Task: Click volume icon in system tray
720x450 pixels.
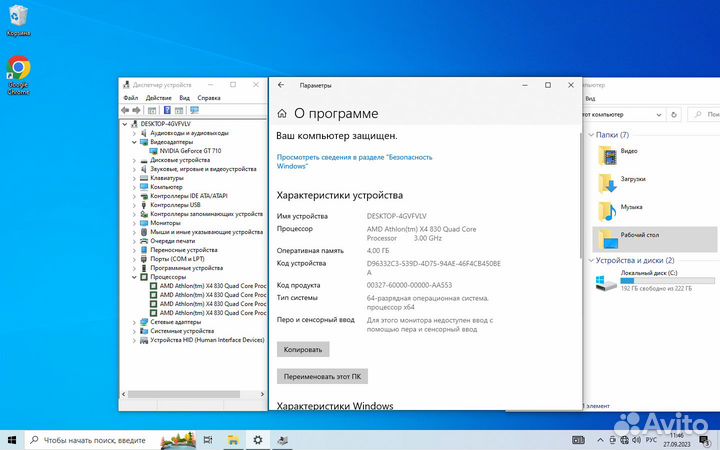Action: coord(636,440)
